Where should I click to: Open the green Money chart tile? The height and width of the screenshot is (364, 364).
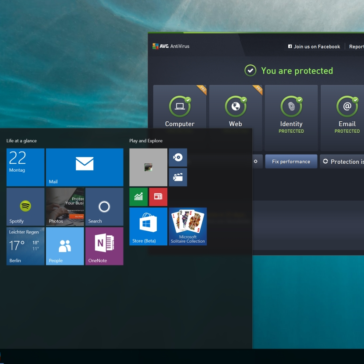click(138, 197)
